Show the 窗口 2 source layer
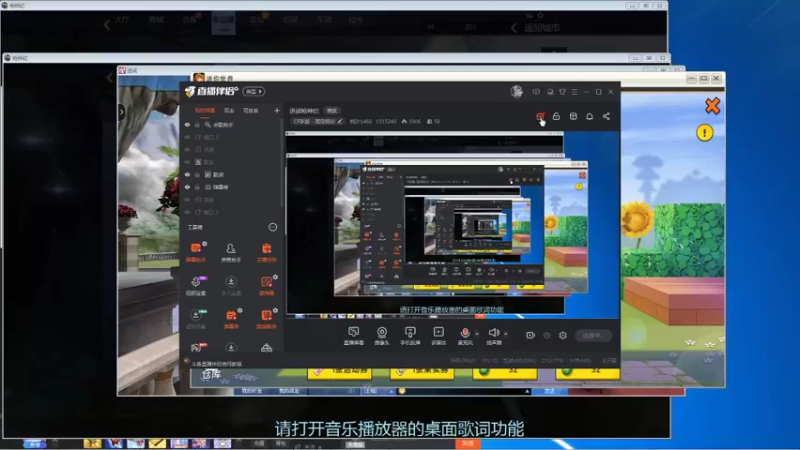The image size is (800, 450). (x=187, y=212)
